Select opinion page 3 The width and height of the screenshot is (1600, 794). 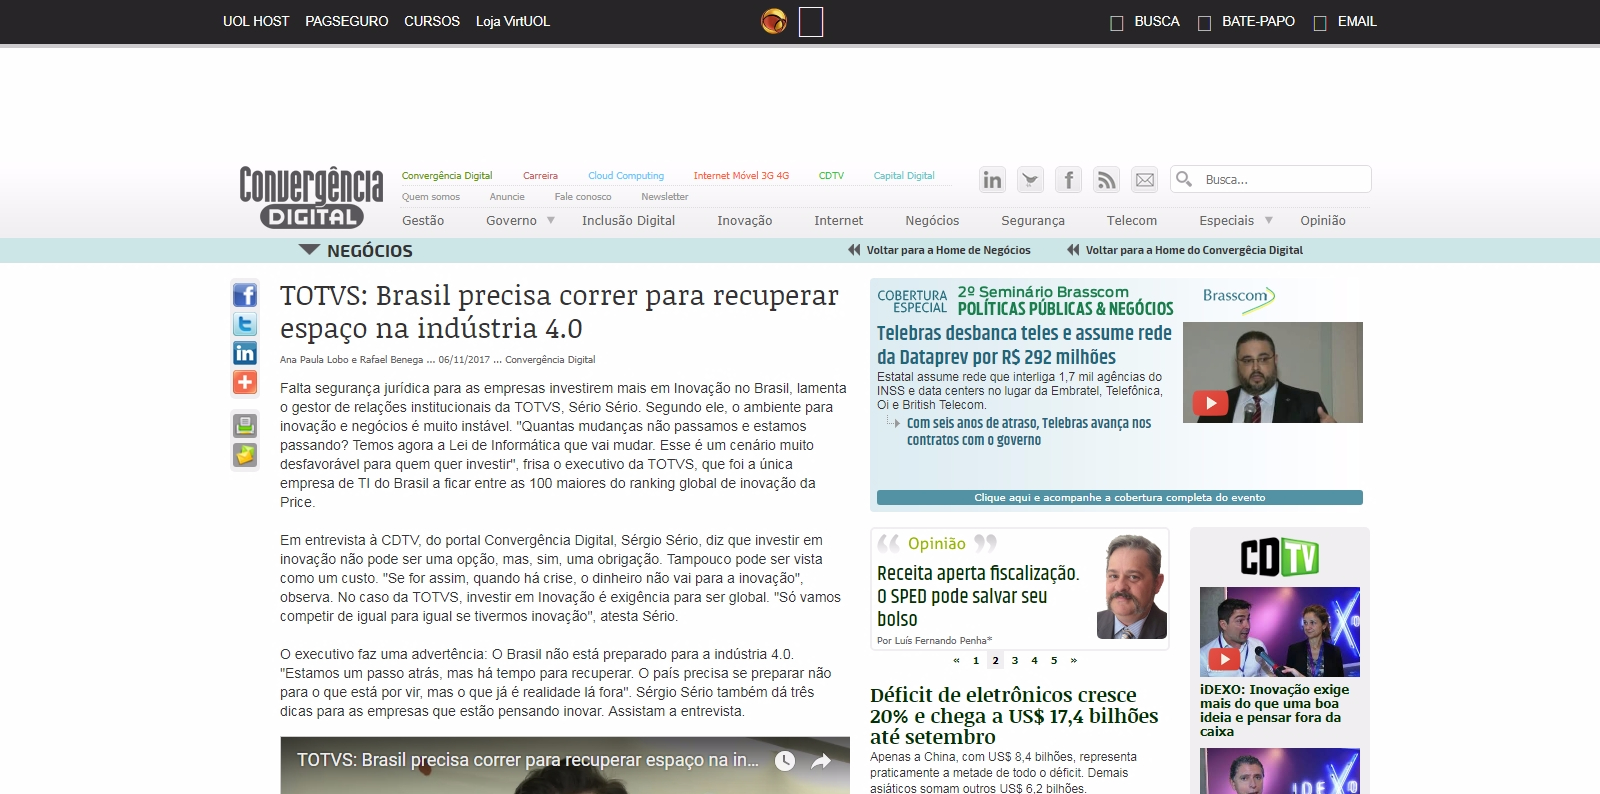1015,660
